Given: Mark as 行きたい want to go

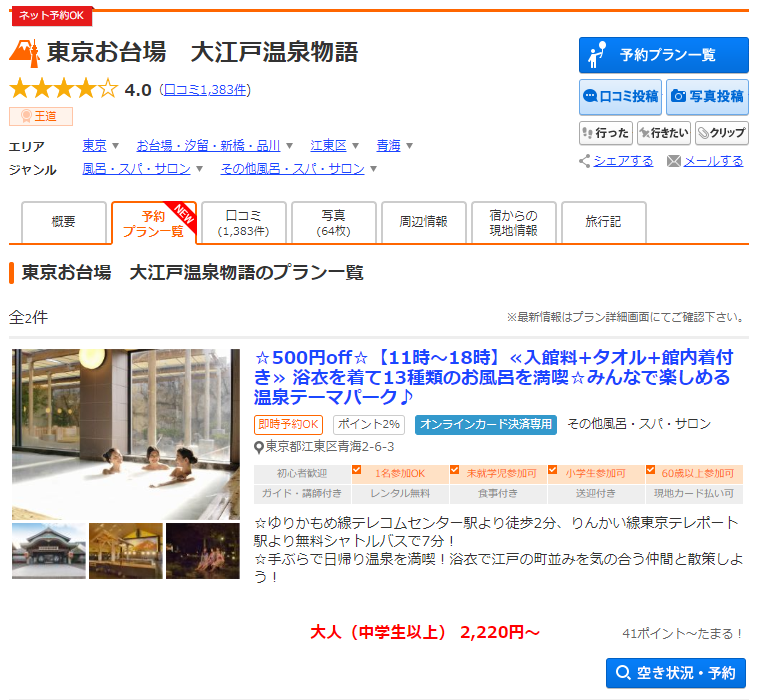Looking at the screenshot, I should pos(663,133).
